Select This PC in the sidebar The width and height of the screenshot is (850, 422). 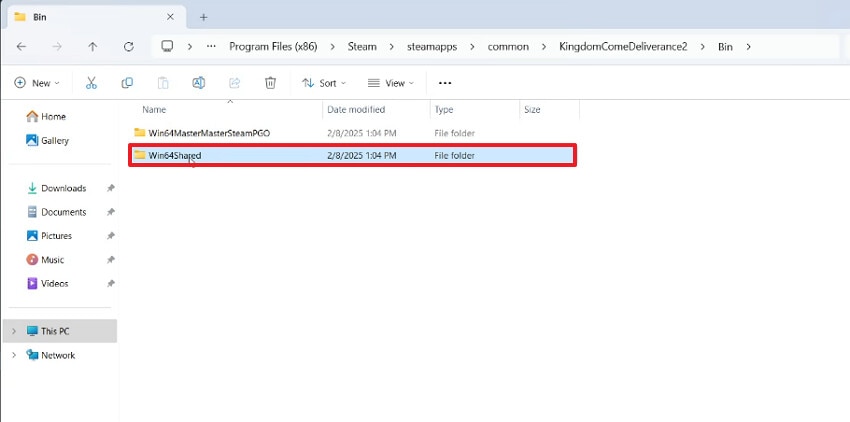click(x=60, y=331)
